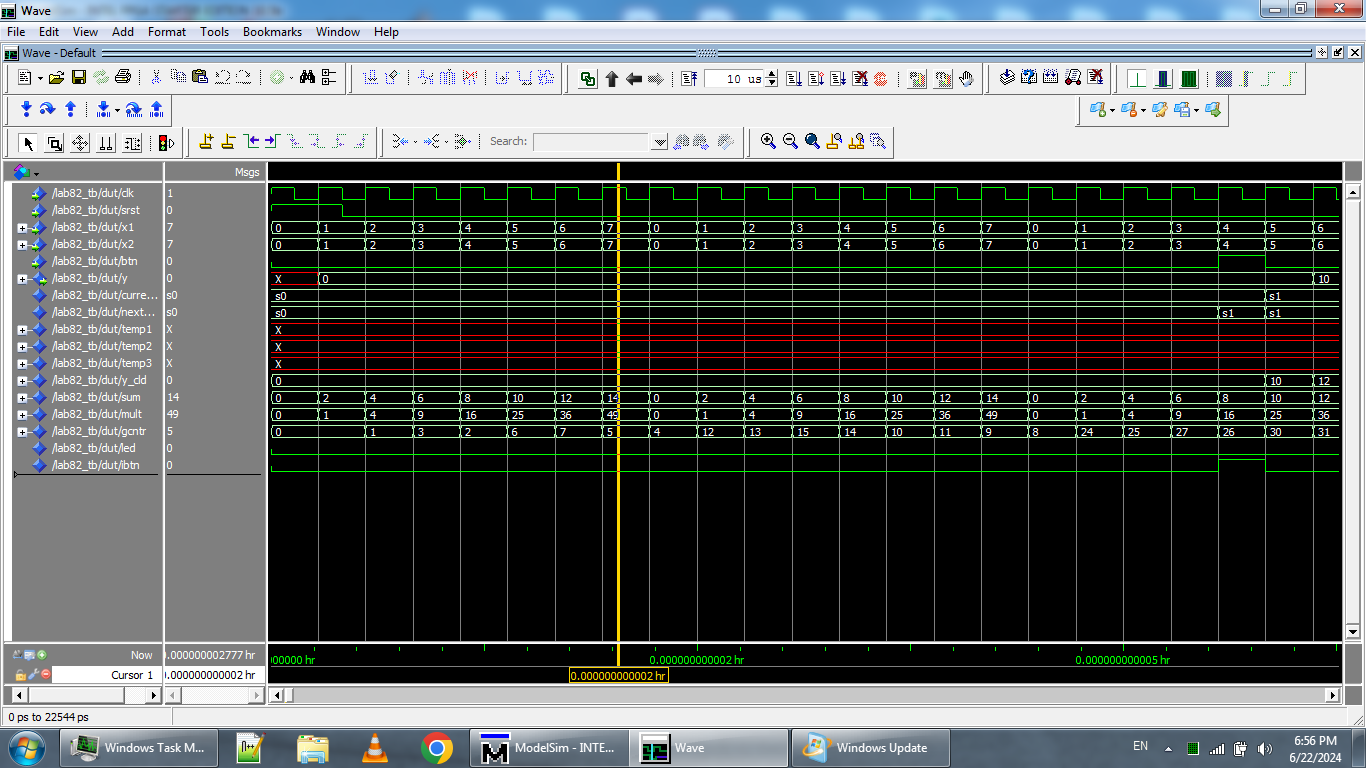Expand the /lab82_tb/dut/temp1 signal

[x=22, y=330]
